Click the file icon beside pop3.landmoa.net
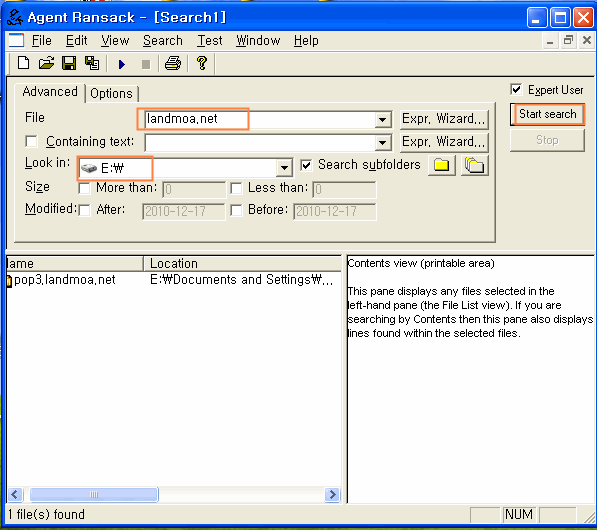597x530 pixels. click(9, 281)
